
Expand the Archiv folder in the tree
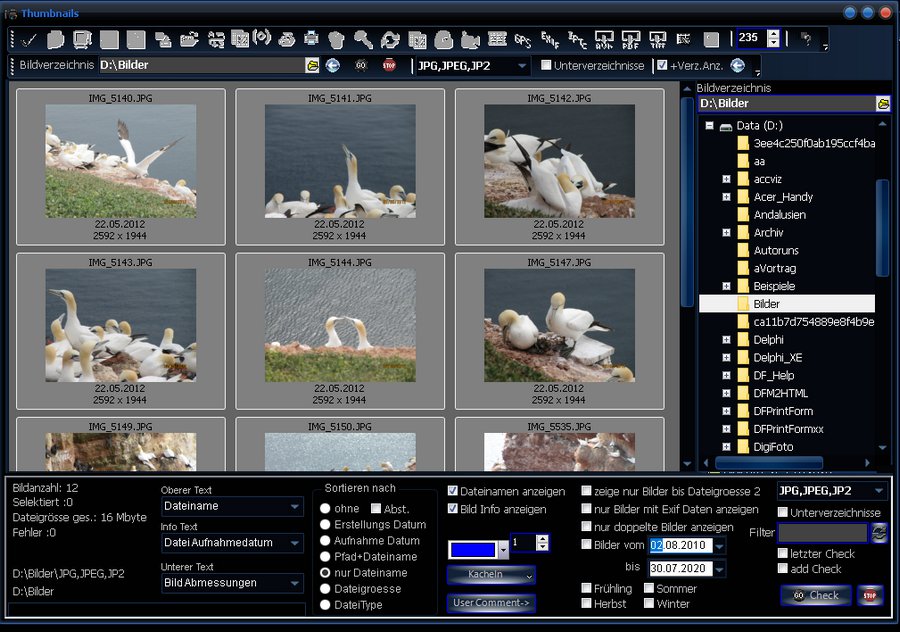point(726,232)
